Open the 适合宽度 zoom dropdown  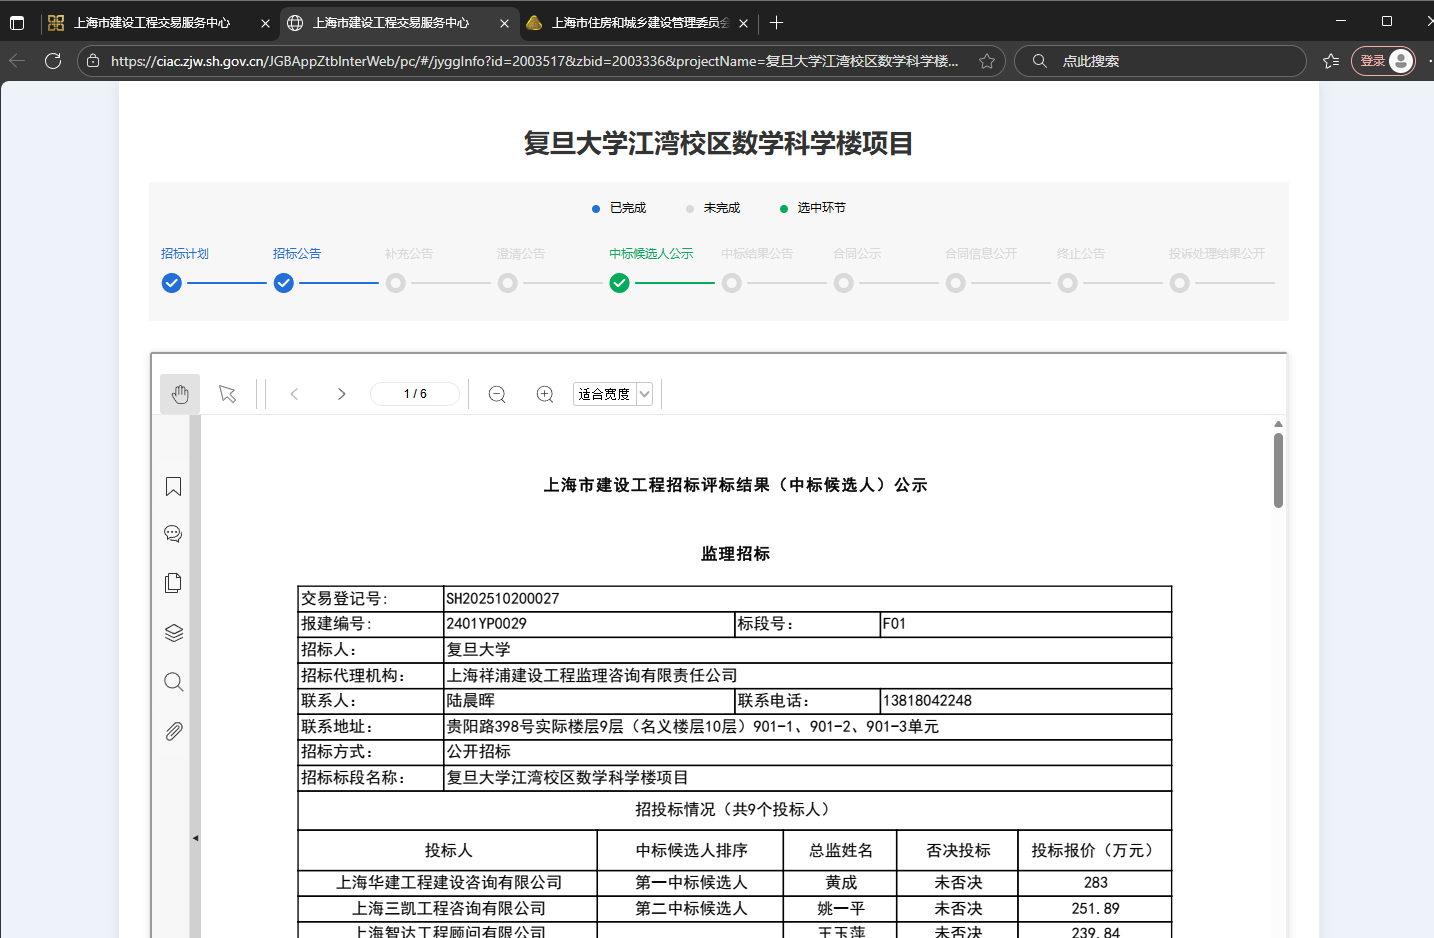pyautogui.click(x=613, y=394)
